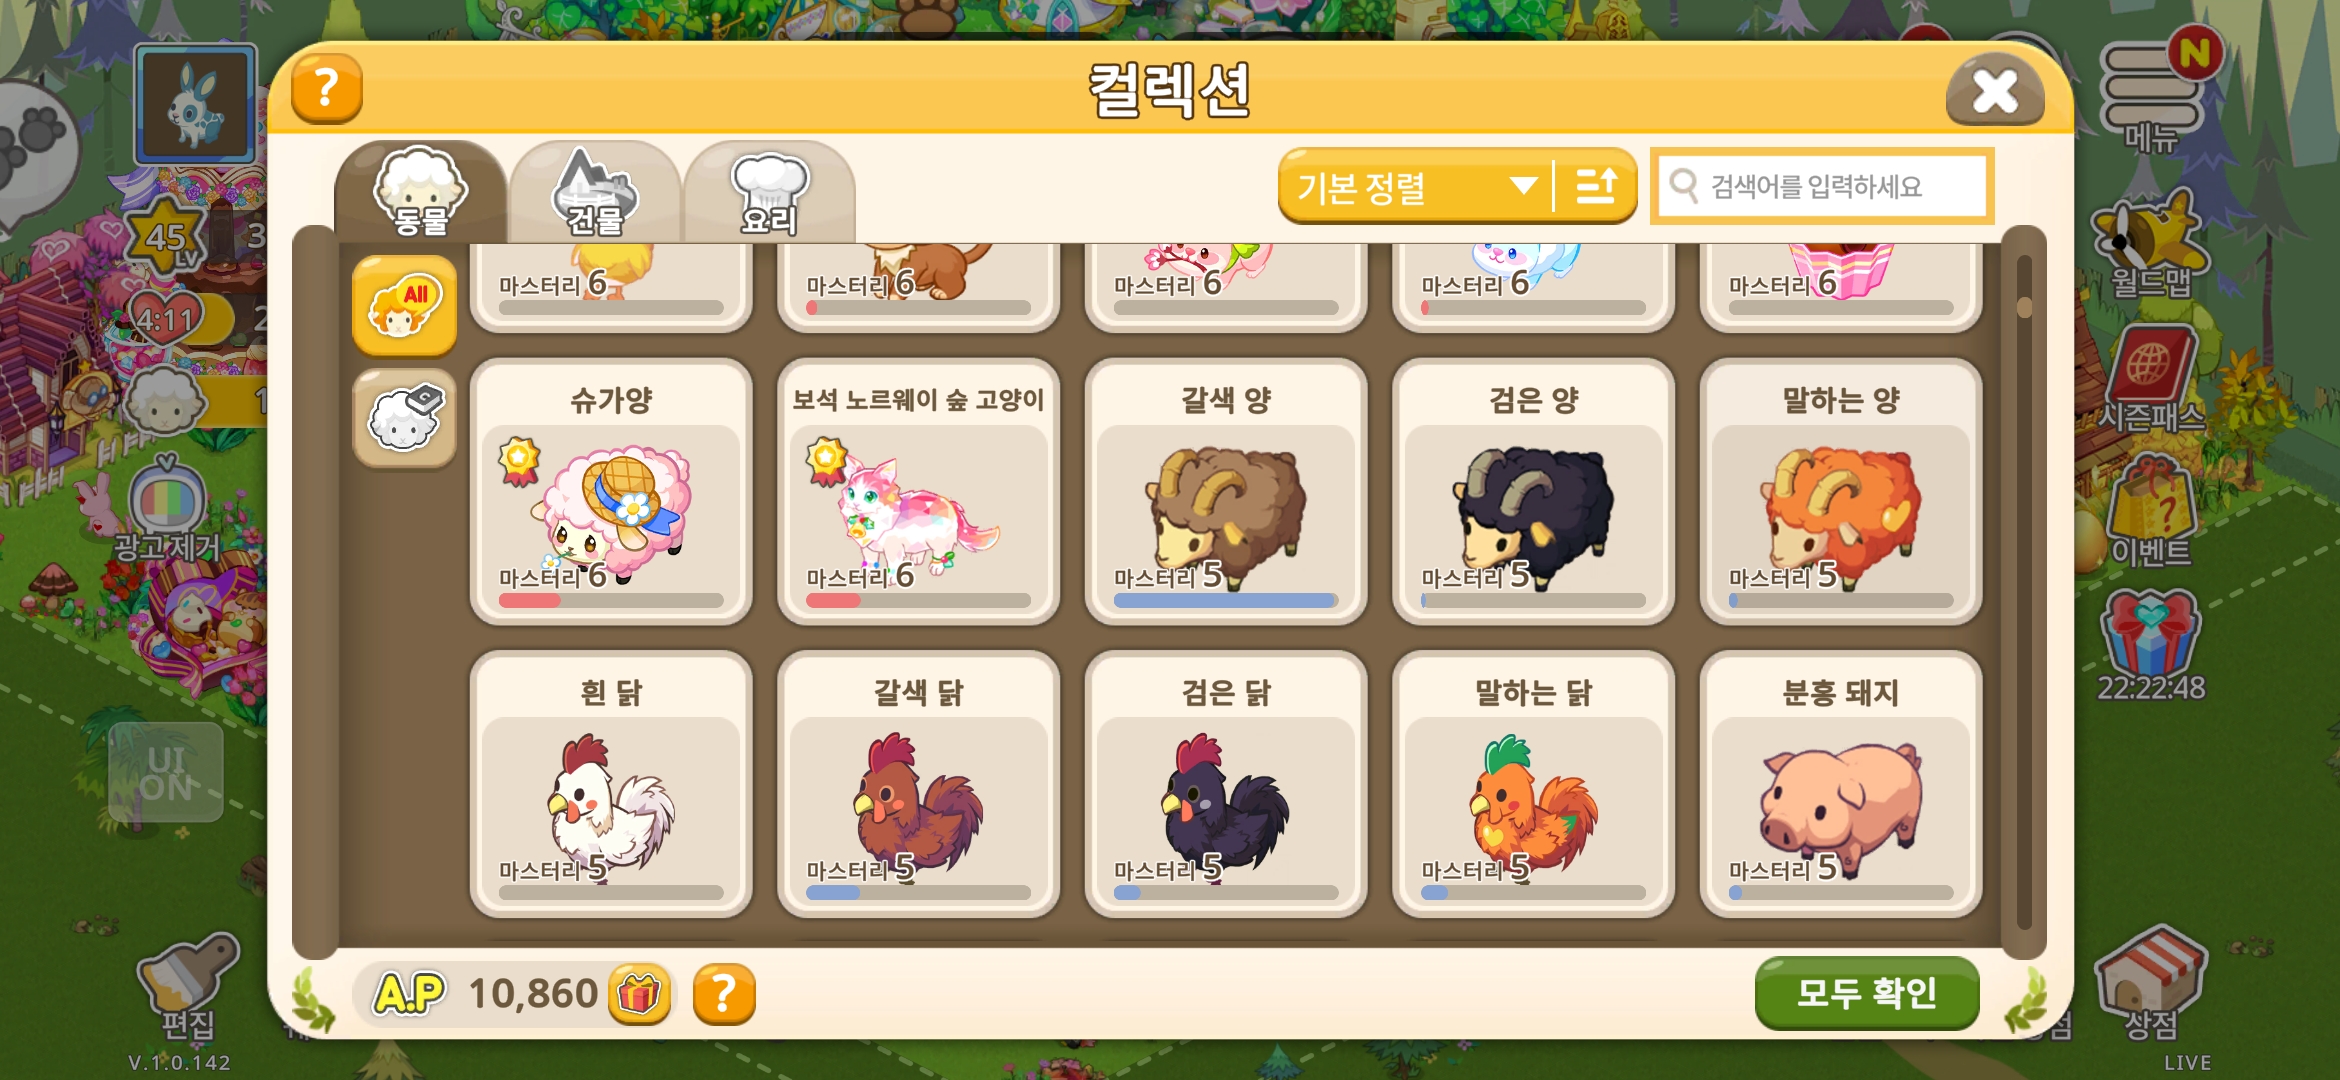Open the 월드맵 world map icon
Screen dimensions: 2340x1080
click(x=2150, y=245)
